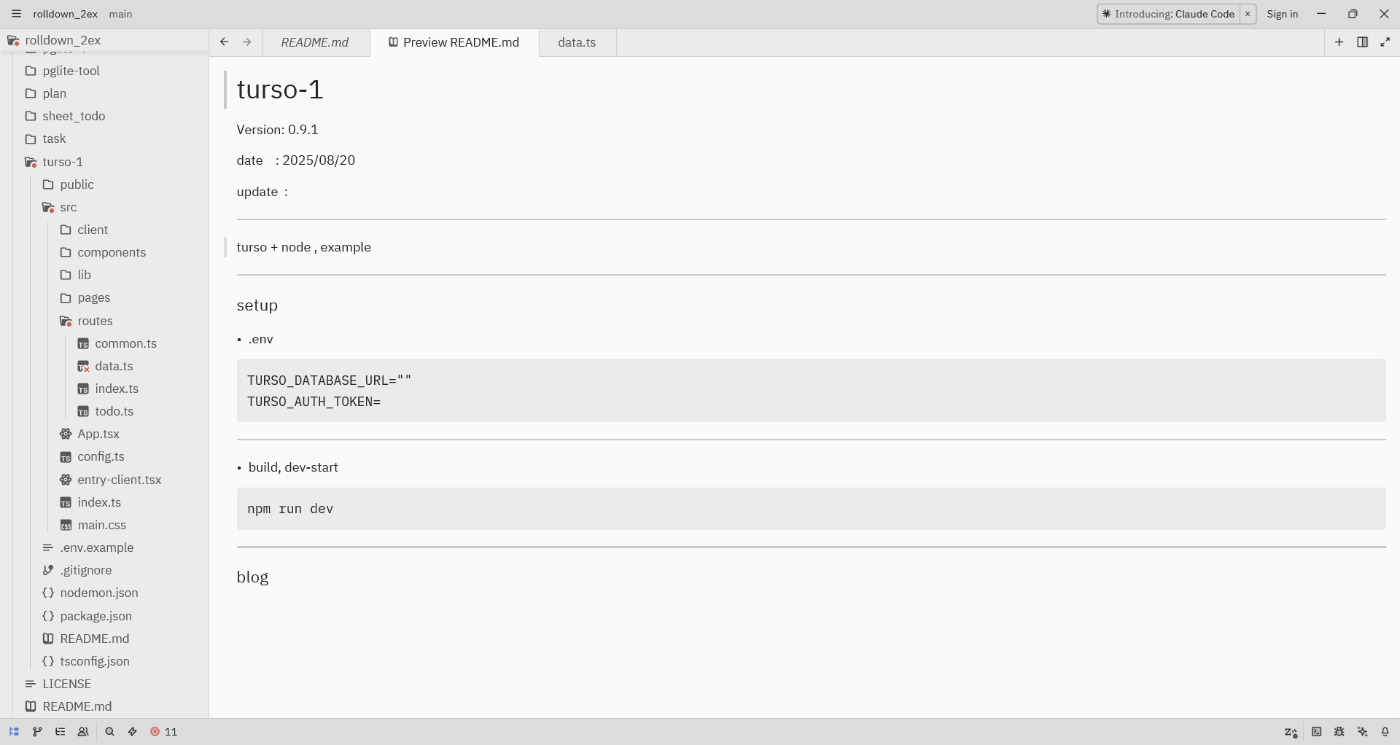The width and height of the screenshot is (1400, 745).
Task: Open the terminal panel icon
Action: [x=1317, y=732]
